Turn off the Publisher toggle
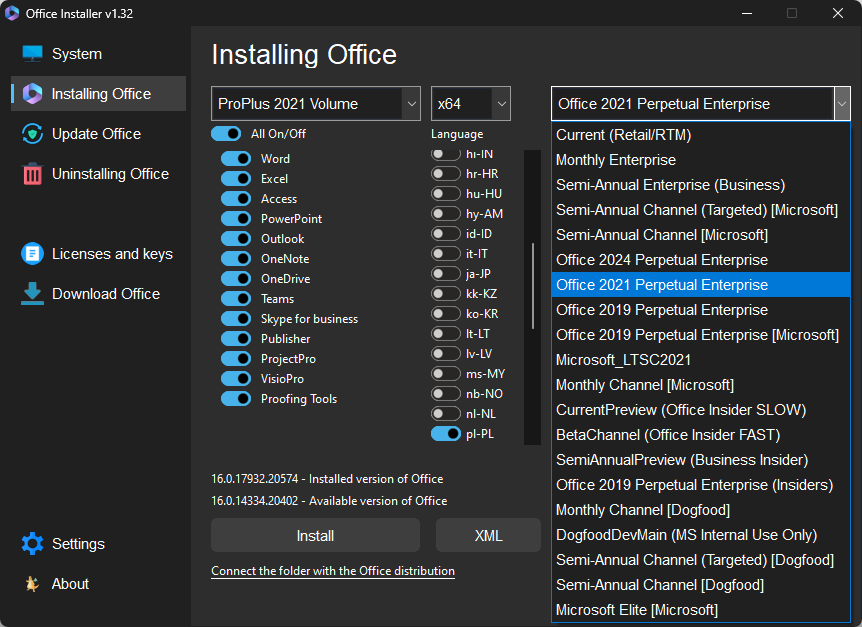Screen dimensions: 862x627 [x=236, y=339]
